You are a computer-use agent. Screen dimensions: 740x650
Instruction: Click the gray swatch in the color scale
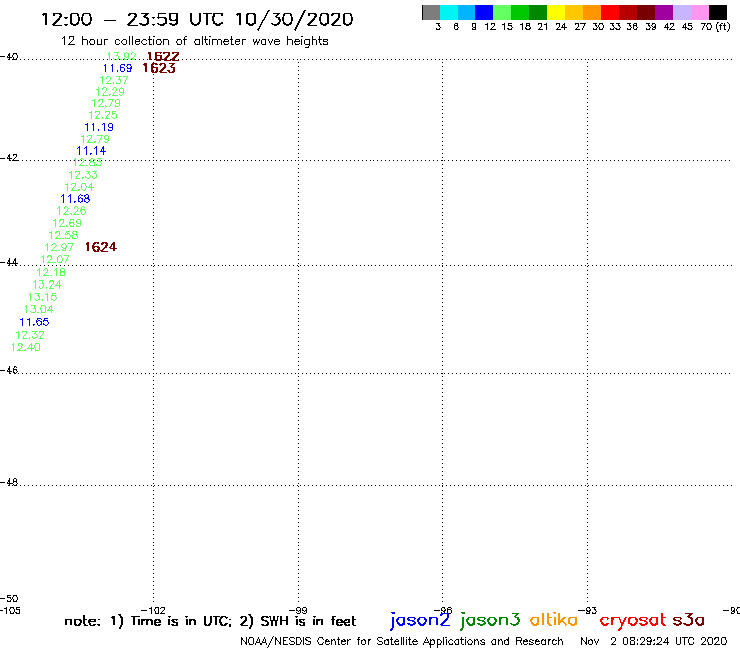click(431, 12)
